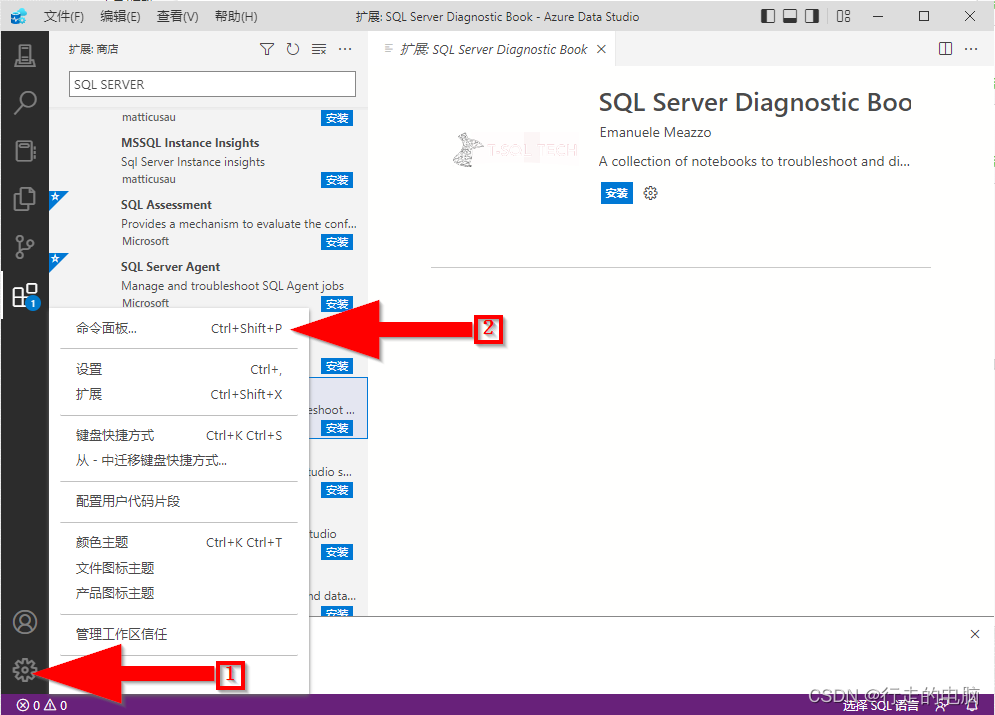Open the Manage gear menu
Viewport: 995px width, 715px height.
pos(25,670)
